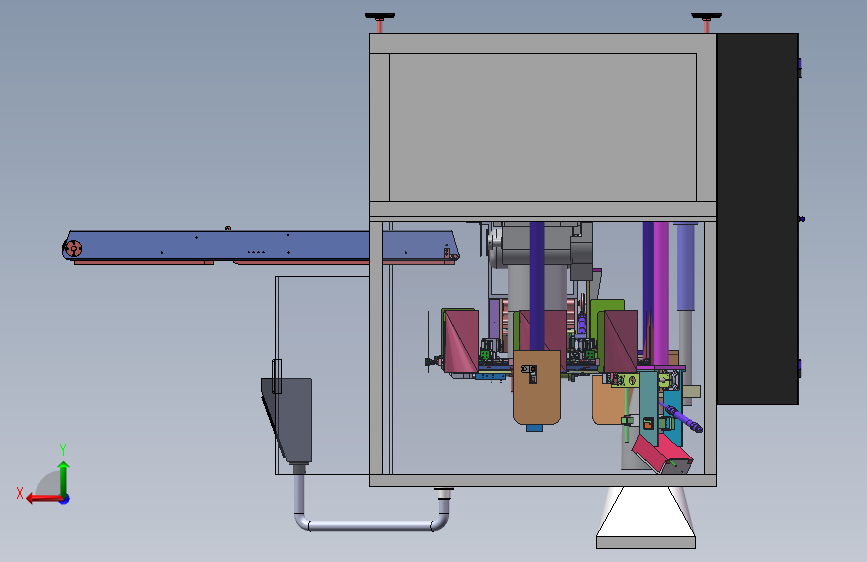
Task: Select the long blue conveyor arm
Action: click(x=260, y=246)
